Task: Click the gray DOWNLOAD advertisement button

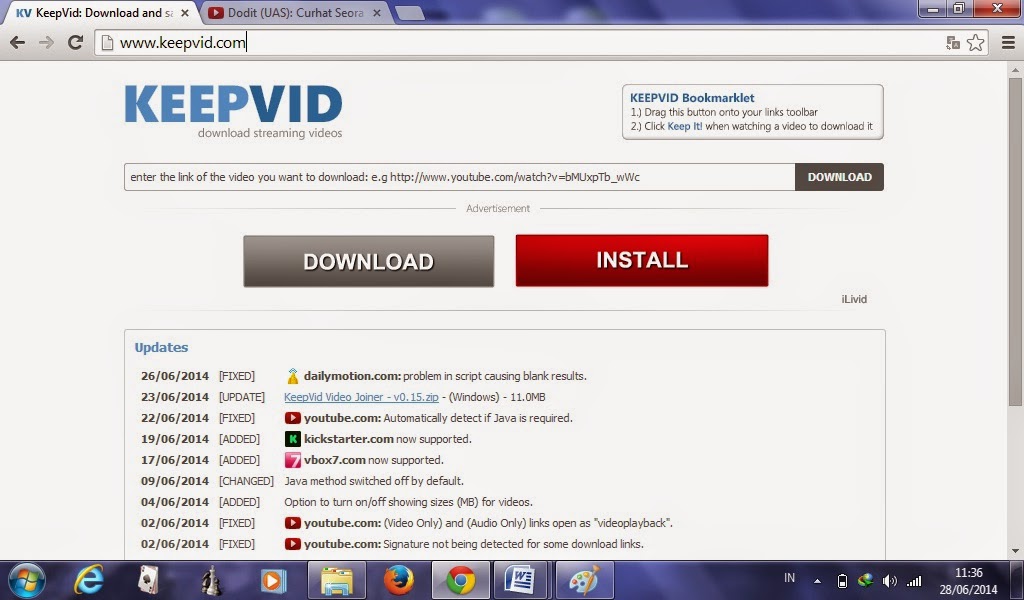Action: [368, 261]
